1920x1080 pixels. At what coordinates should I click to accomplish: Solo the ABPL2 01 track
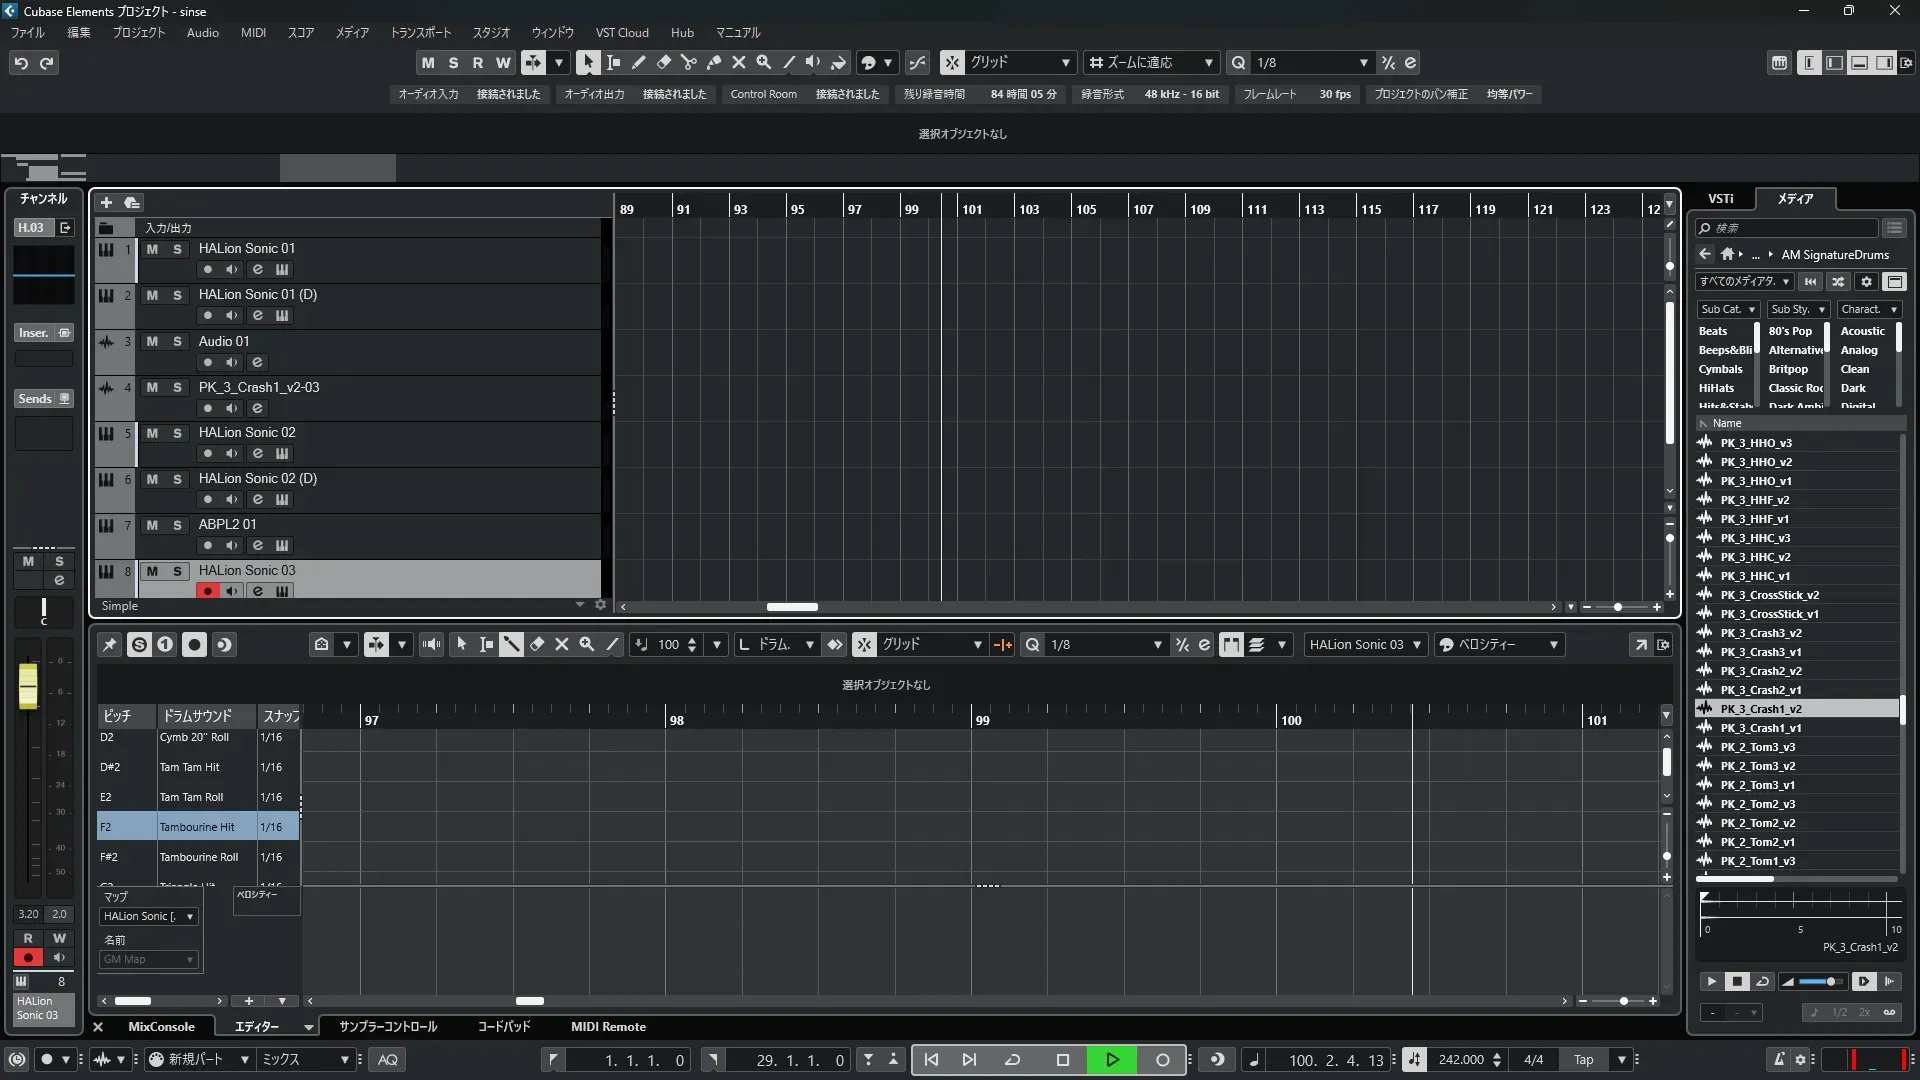pyautogui.click(x=177, y=526)
